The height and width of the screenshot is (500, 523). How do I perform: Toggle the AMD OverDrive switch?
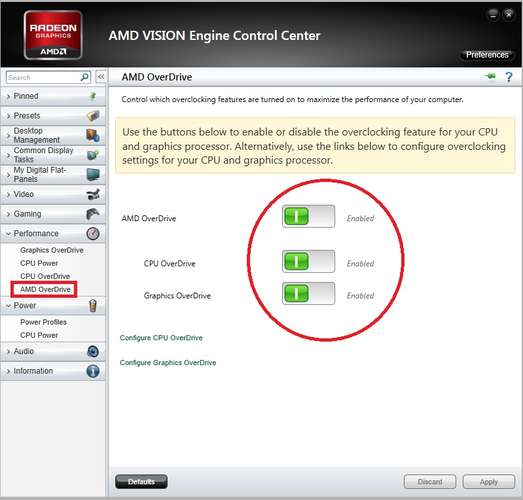coord(308,216)
